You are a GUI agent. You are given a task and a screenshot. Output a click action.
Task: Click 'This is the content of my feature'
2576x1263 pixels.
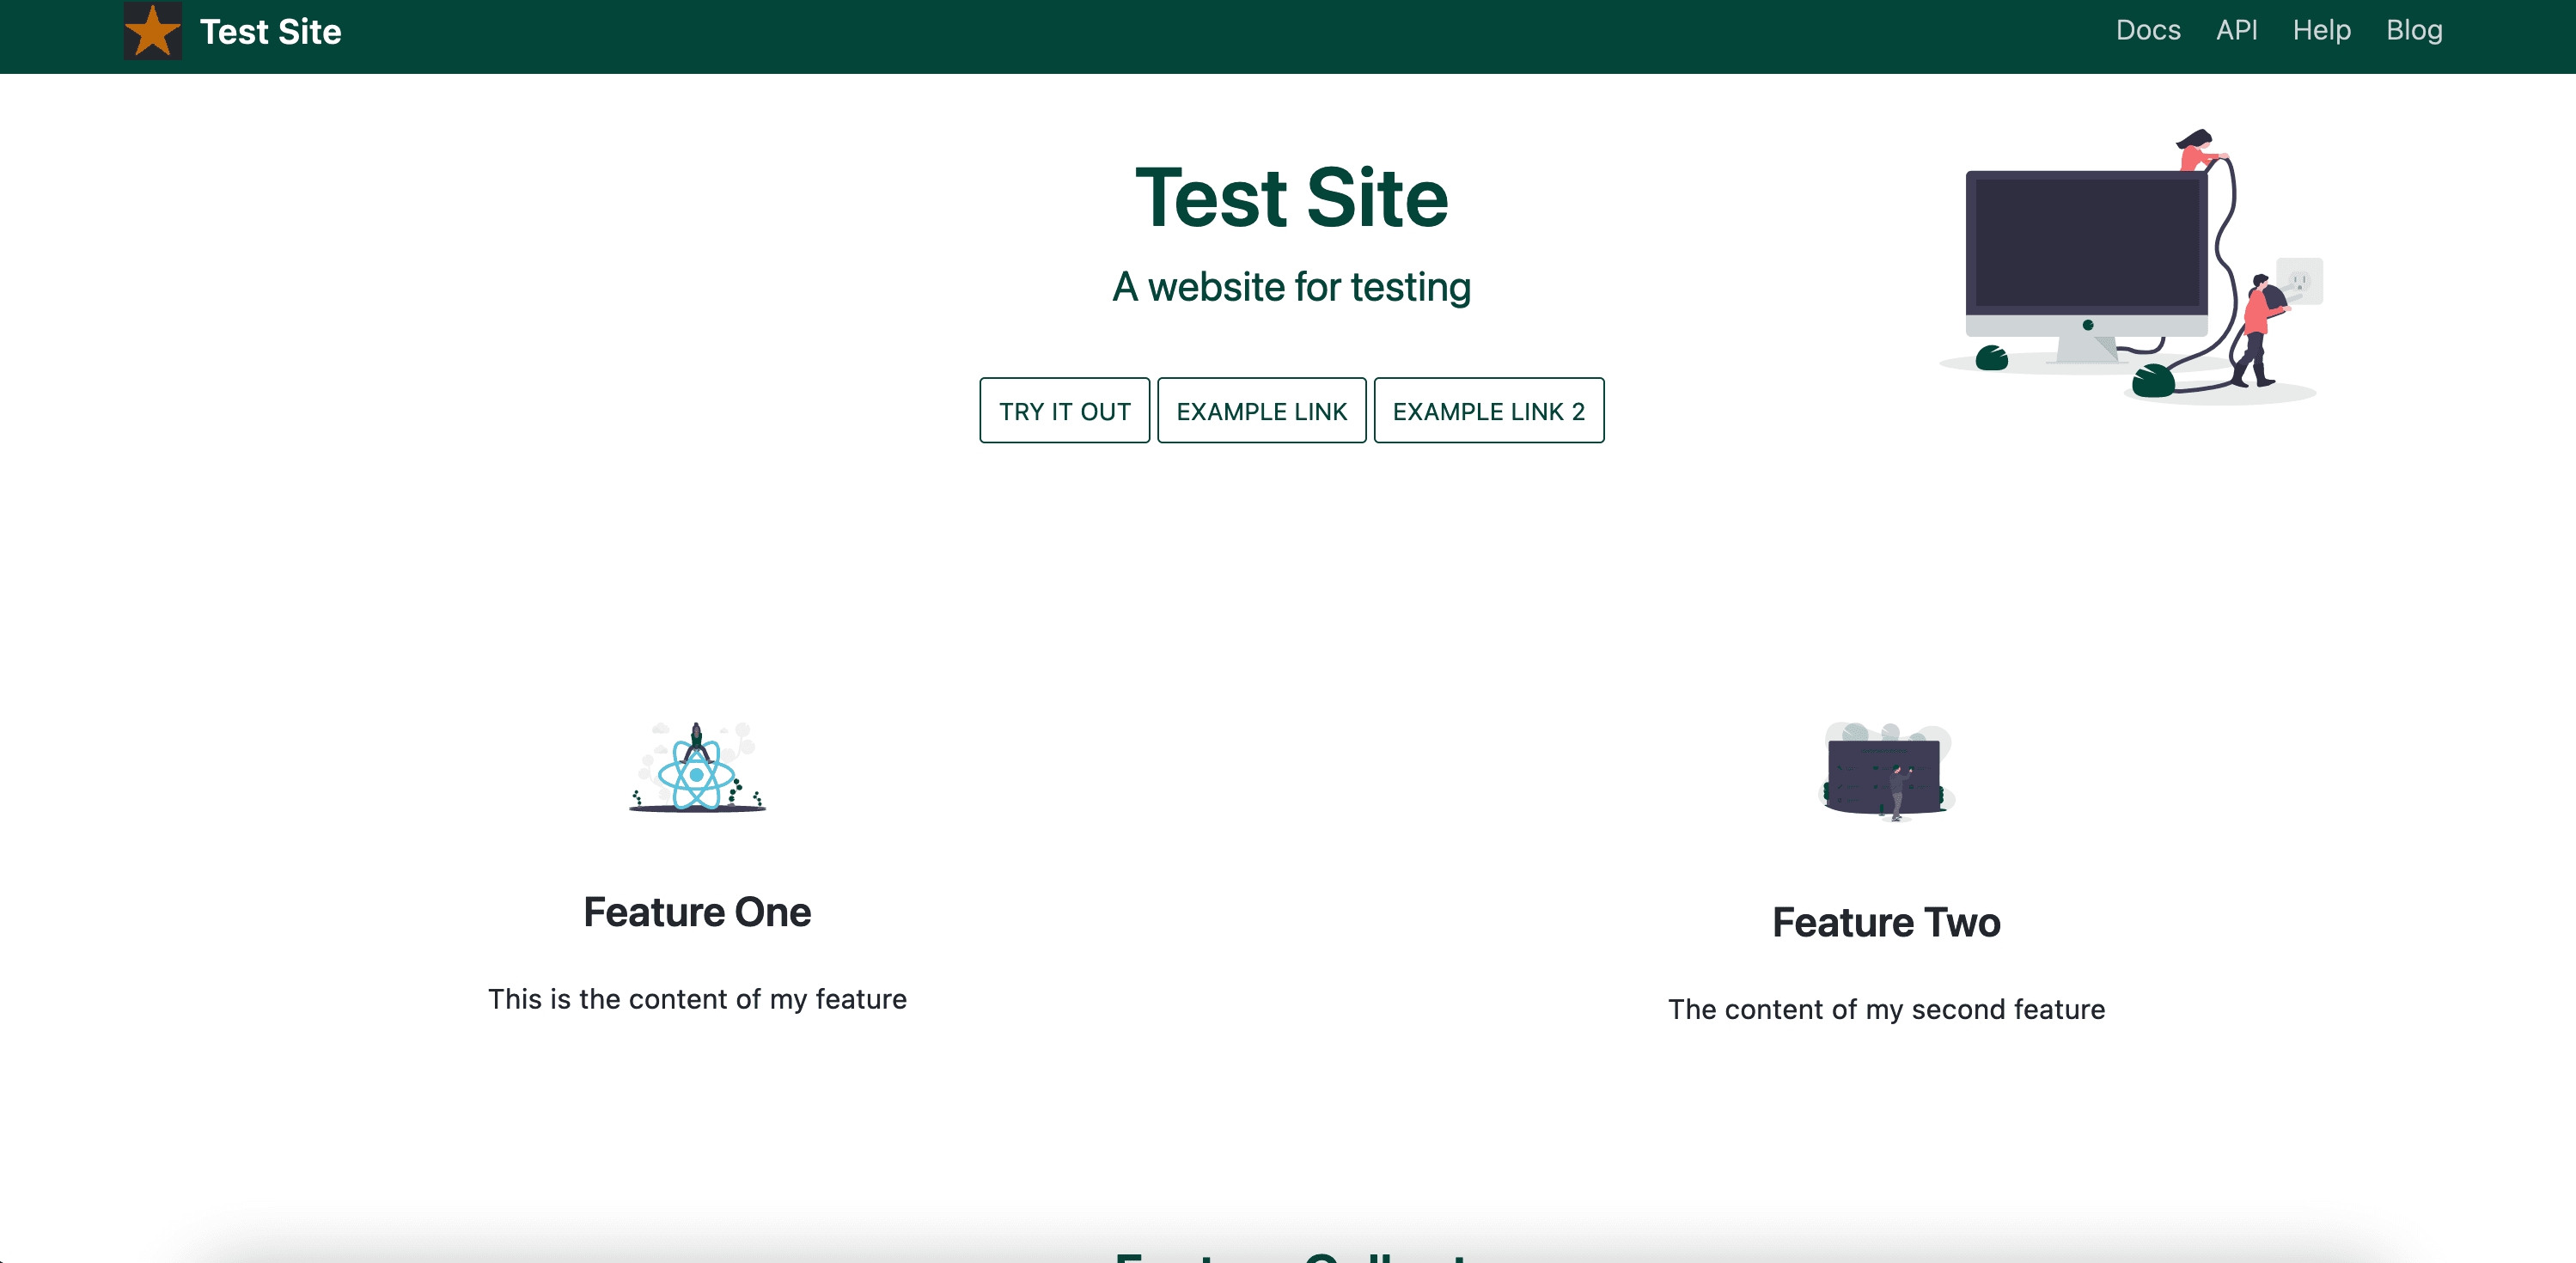pyautogui.click(x=697, y=999)
